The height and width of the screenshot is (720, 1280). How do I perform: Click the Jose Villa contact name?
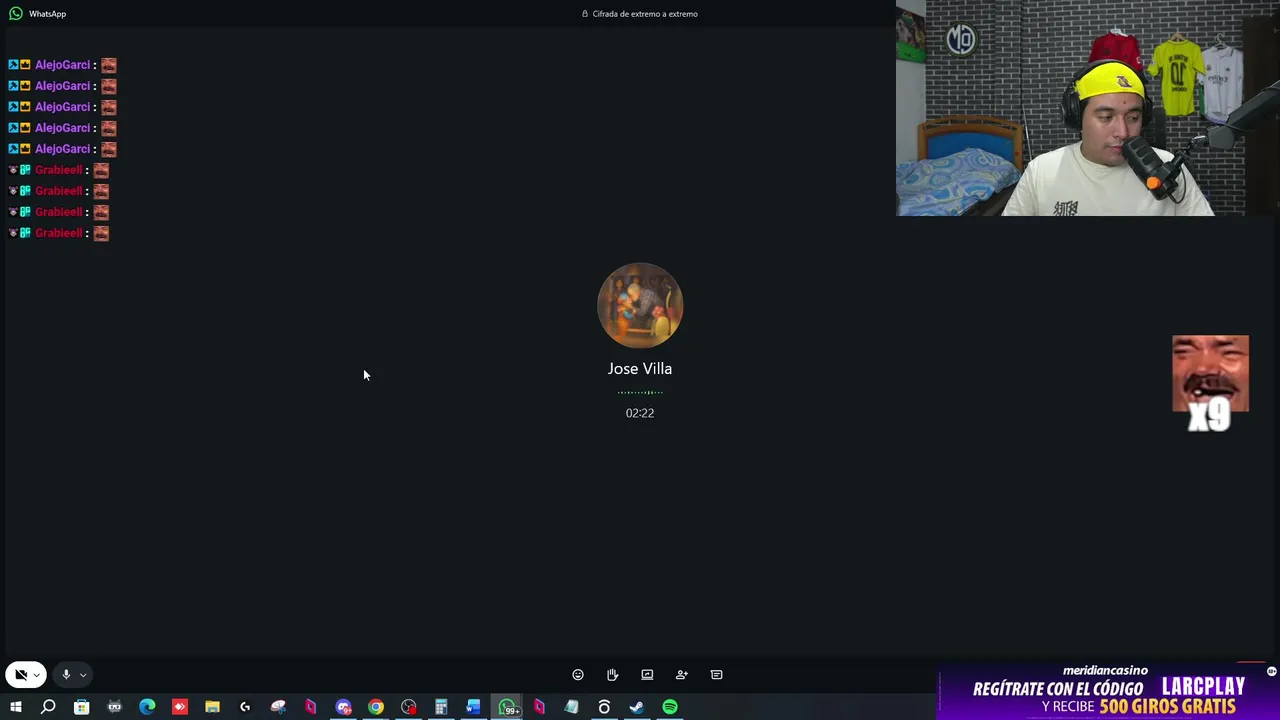click(640, 369)
